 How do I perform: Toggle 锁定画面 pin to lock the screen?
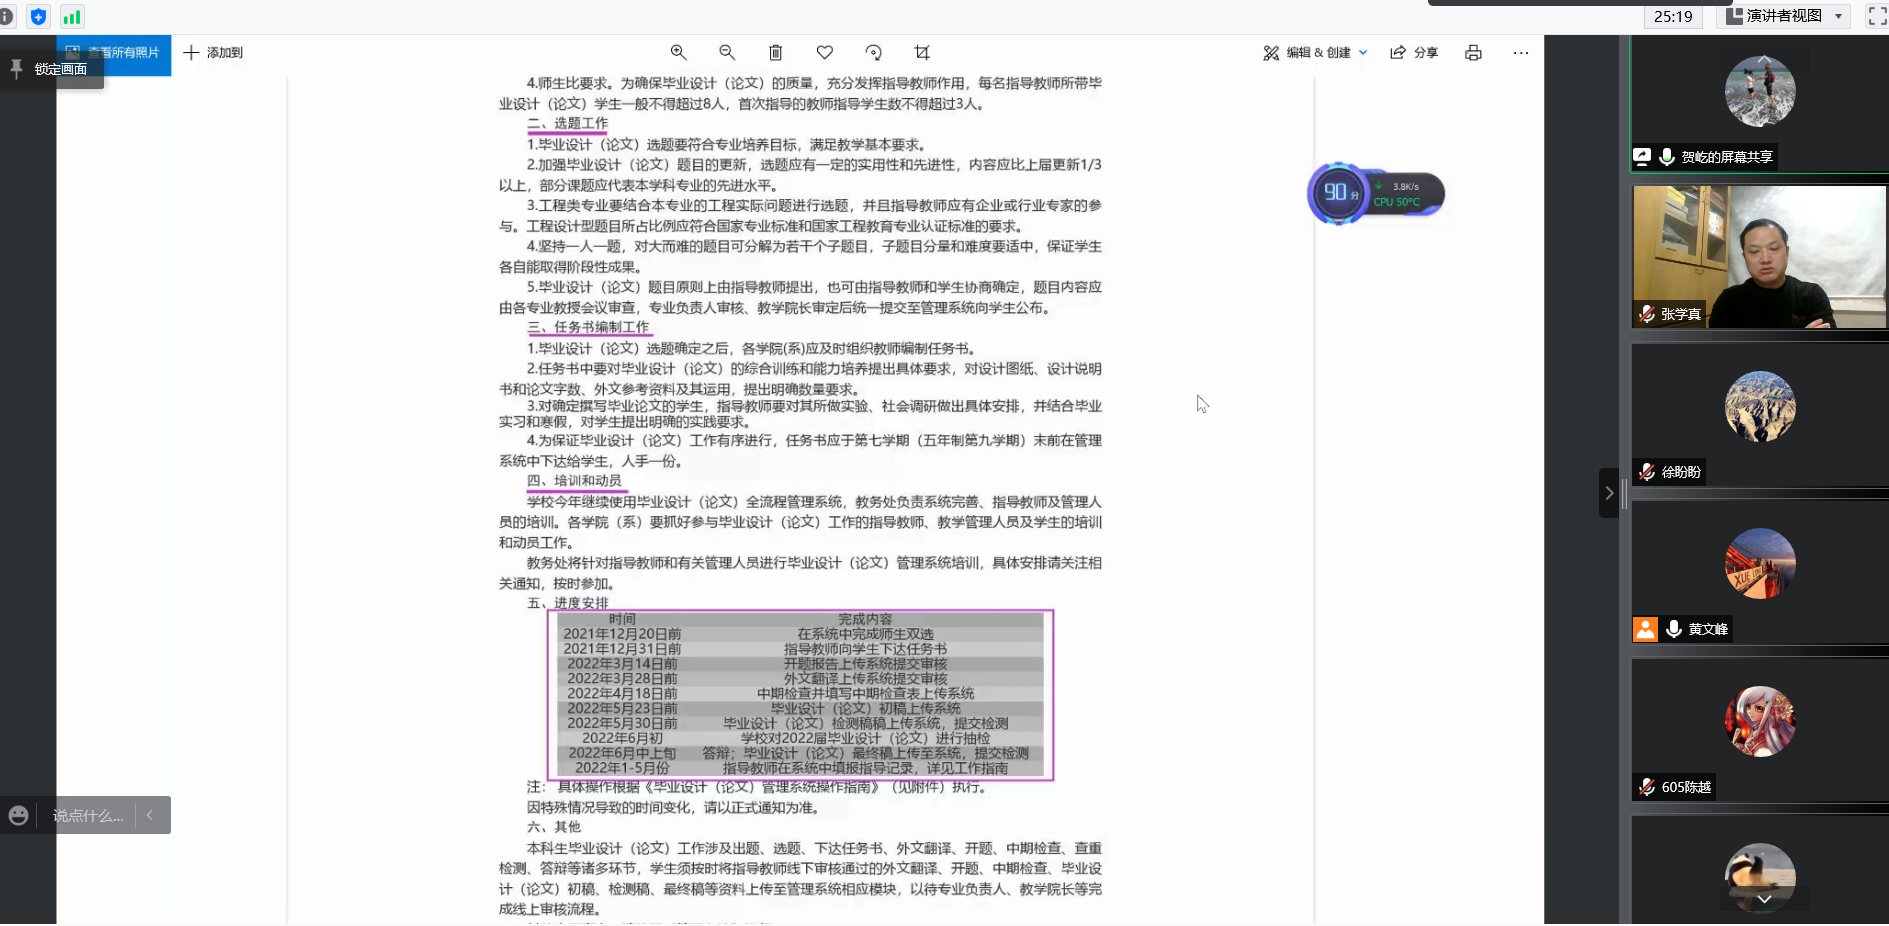[x=50, y=69]
